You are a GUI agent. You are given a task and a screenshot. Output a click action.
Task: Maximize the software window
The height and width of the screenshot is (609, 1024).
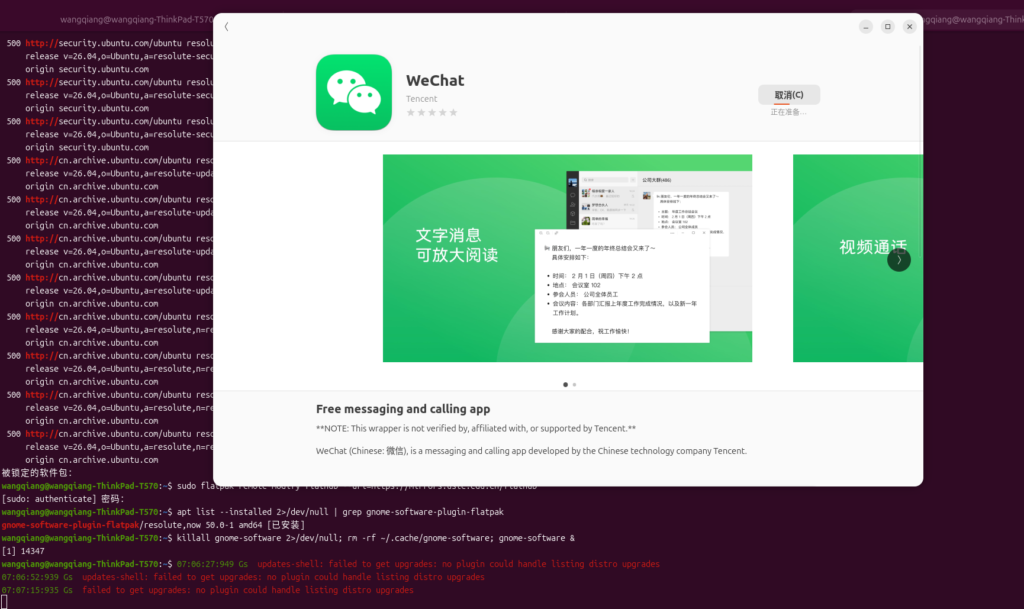[x=888, y=27]
